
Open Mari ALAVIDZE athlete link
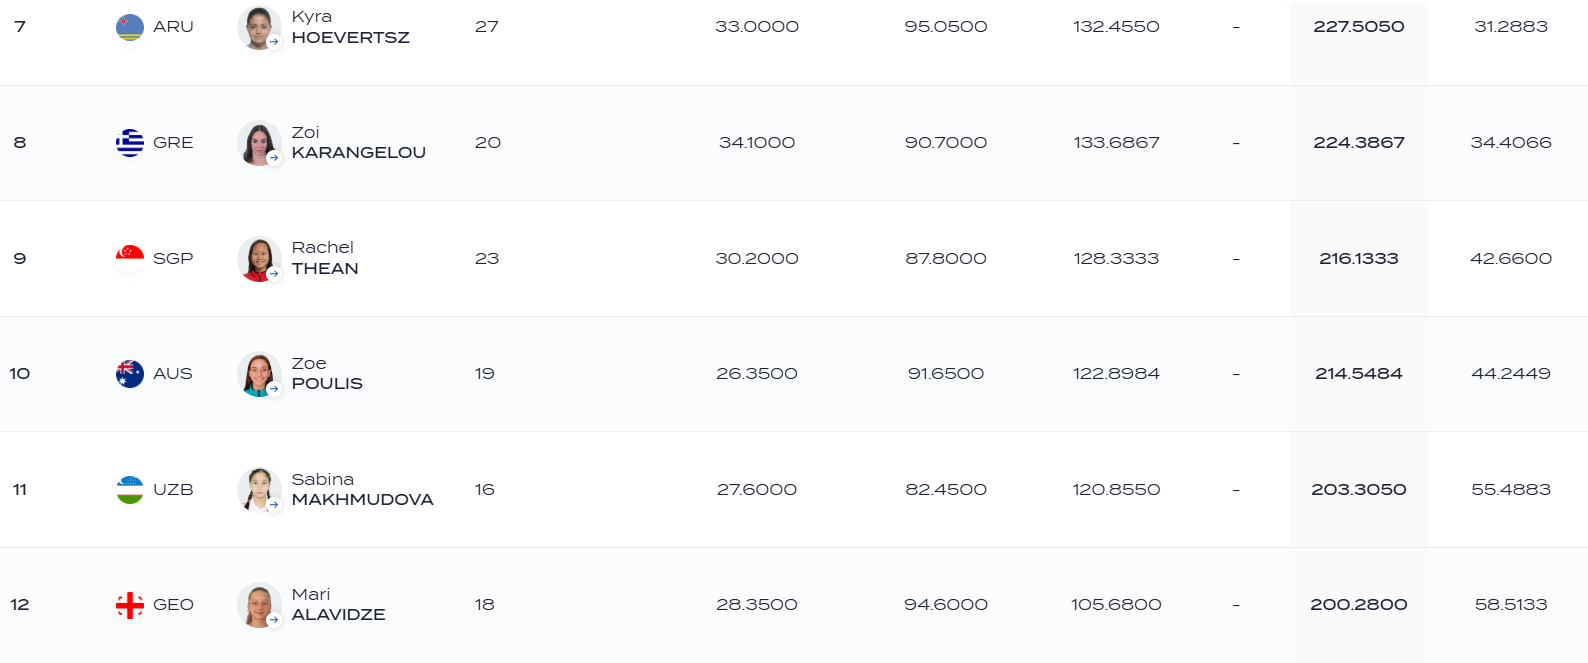338,605
